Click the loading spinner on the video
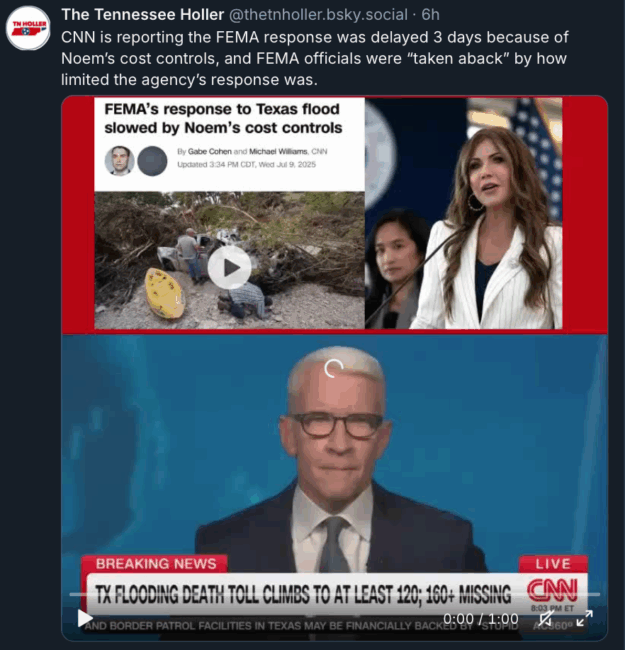The image size is (625, 650). tap(334, 368)
